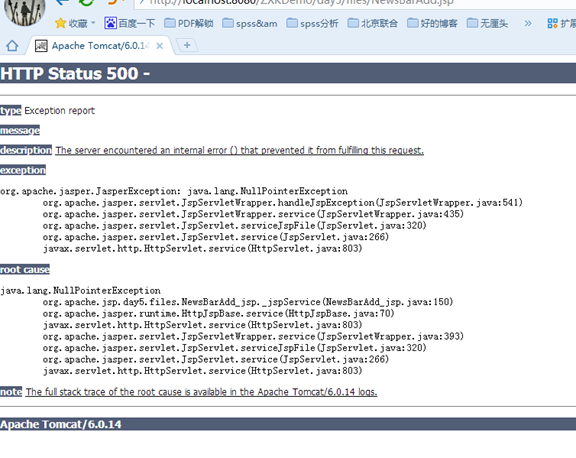Close the Apache Tomcat tab
Image resolution: width=576 pixels, height=458 pixels.
click(x=159, y=46)
